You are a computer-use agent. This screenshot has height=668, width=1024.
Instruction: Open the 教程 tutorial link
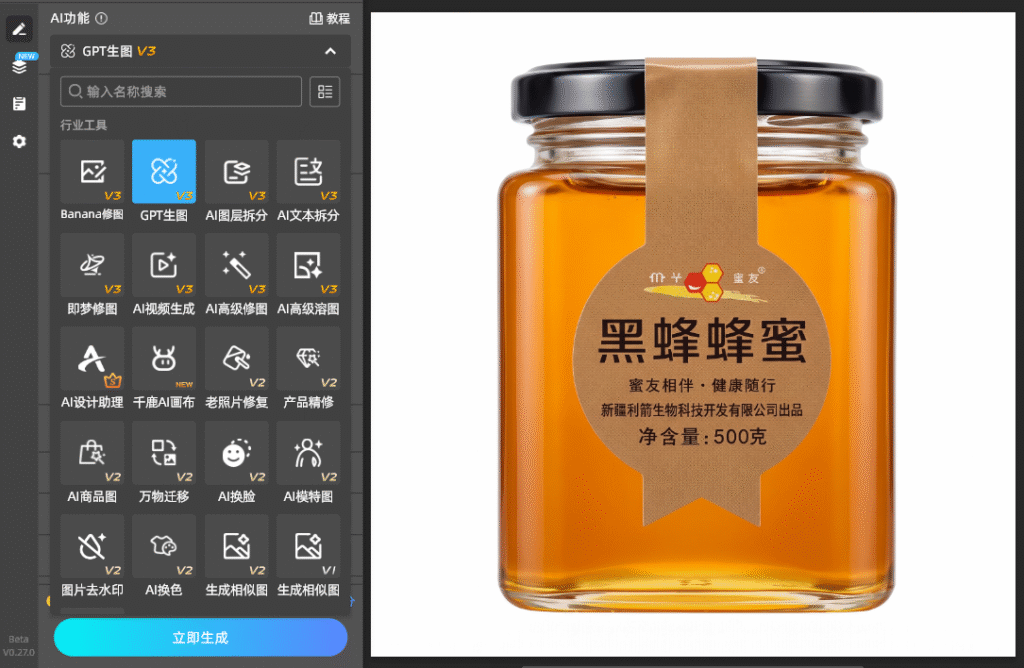click(329, 18)
